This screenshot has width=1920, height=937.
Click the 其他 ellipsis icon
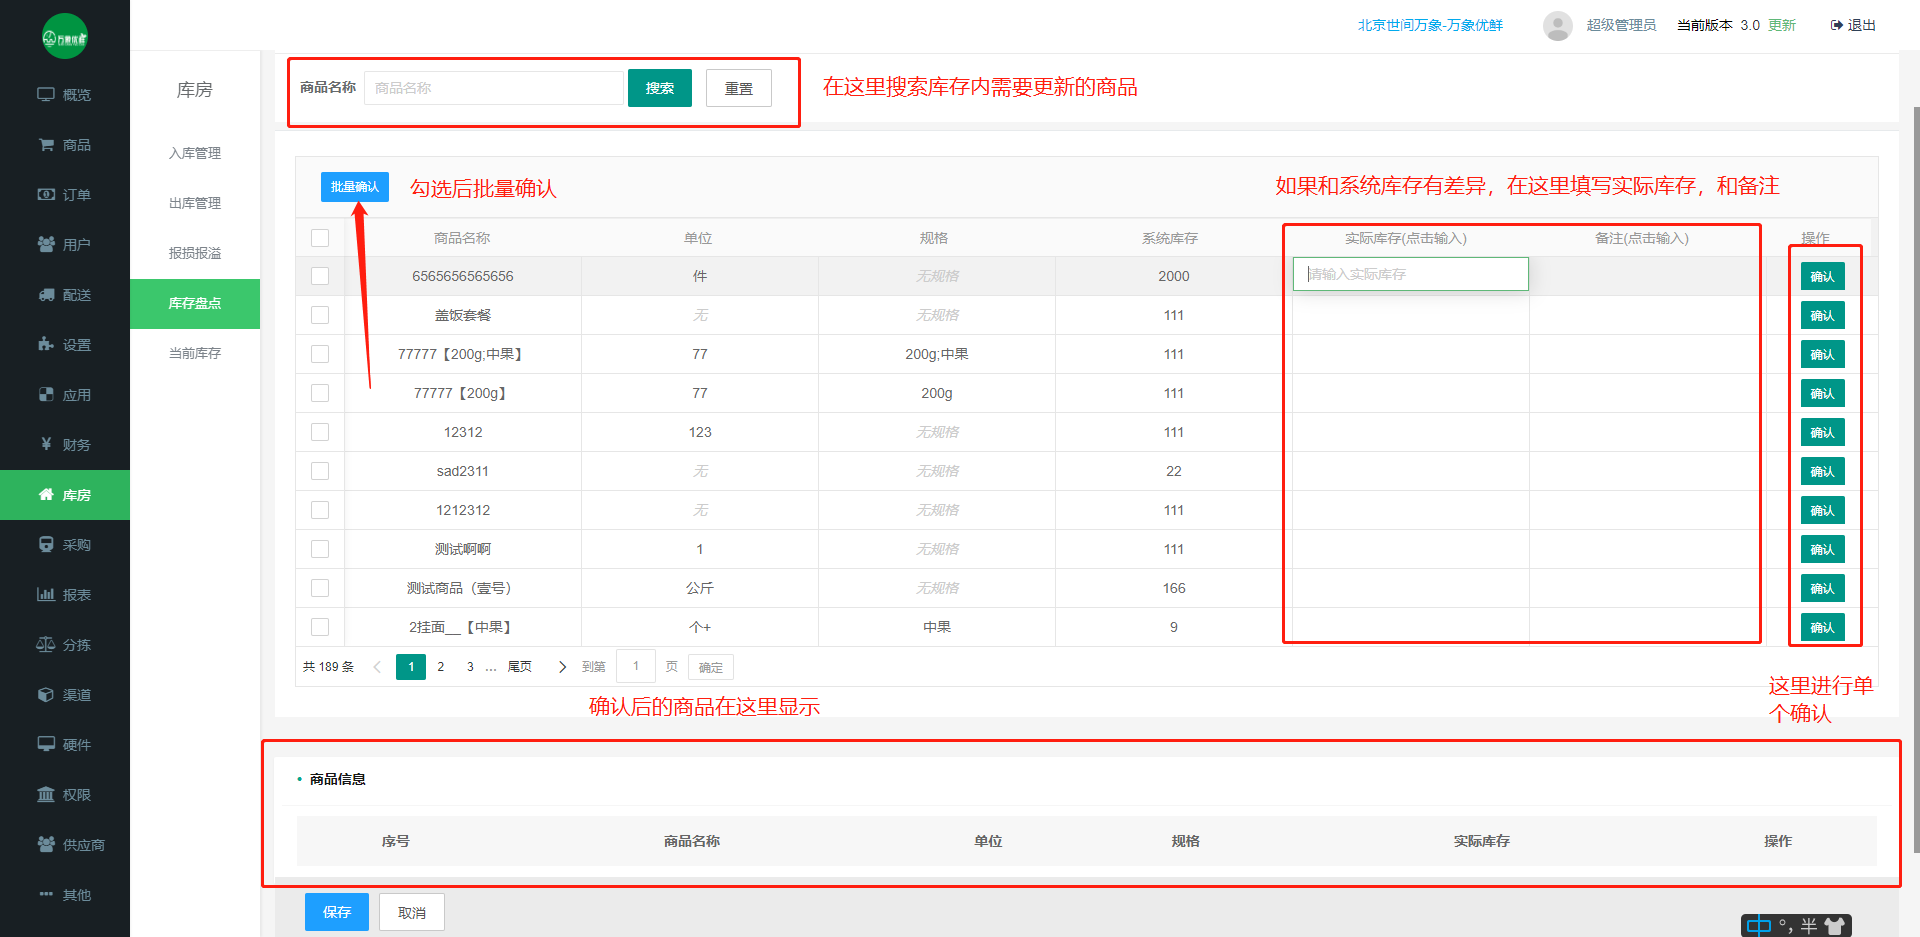click(46, 894)
